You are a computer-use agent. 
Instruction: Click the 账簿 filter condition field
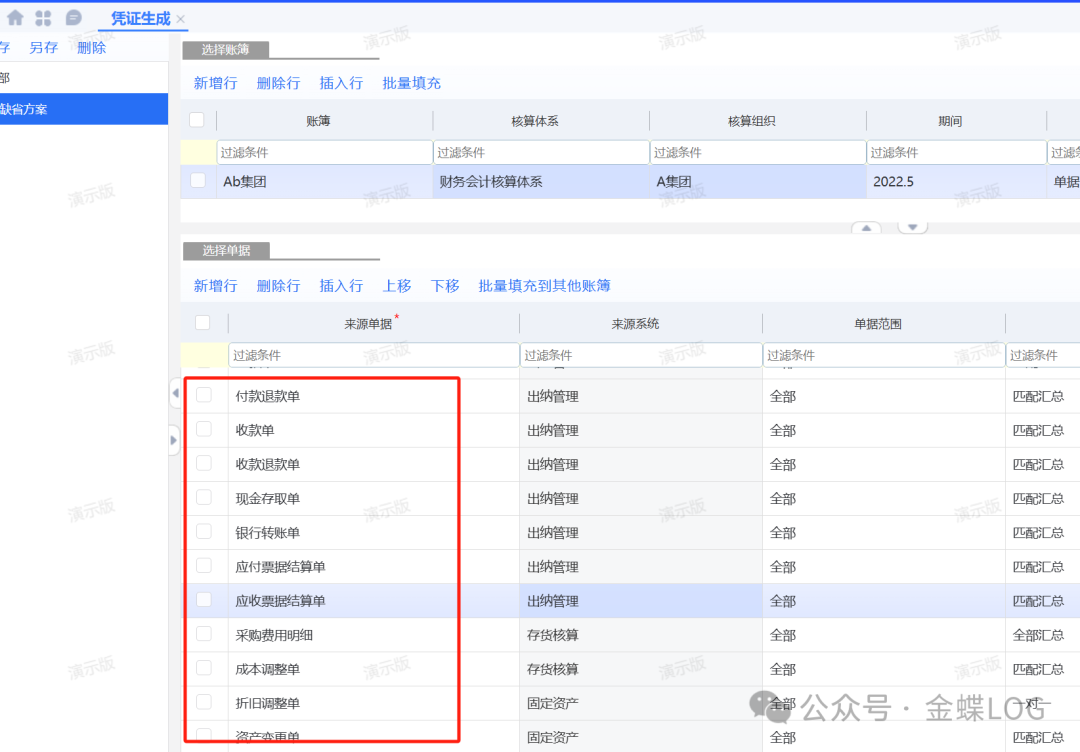tap(324, 152)
